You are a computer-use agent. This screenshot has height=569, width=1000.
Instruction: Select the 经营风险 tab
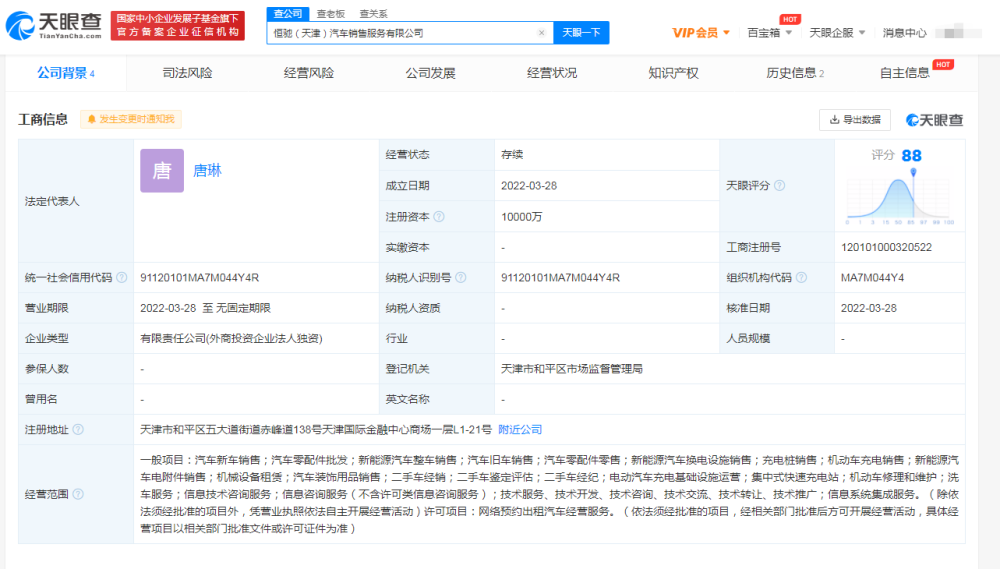[x=309, y=73]
